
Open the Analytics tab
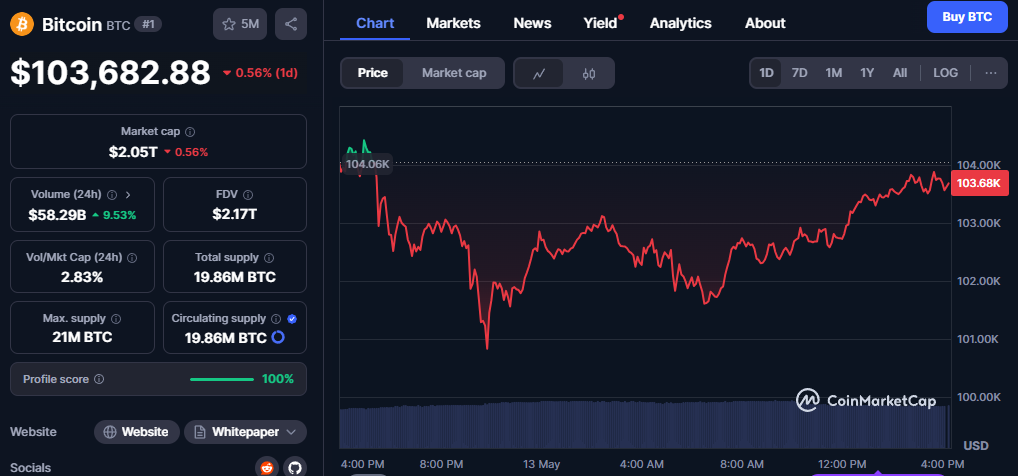[x=680, y=23]
